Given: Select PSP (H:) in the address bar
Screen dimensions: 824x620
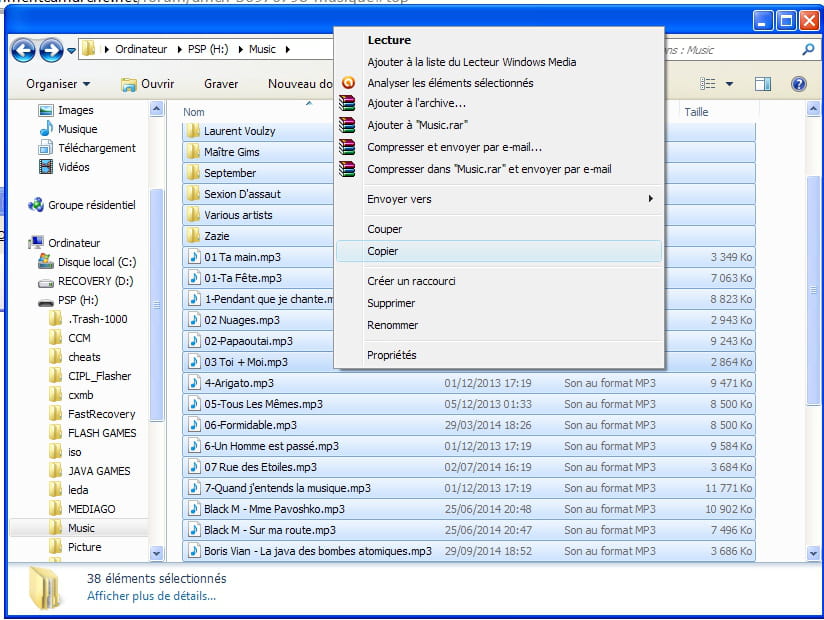Looking at the screenshot, I should pyautogui.click(x=208, y=49).
